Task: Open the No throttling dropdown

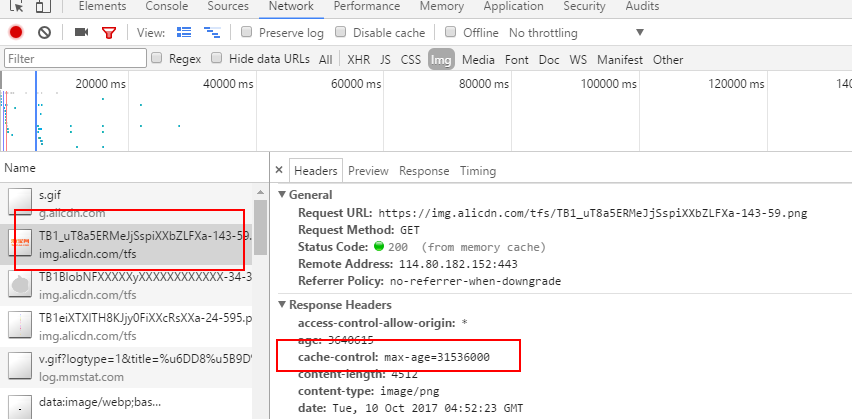Action: [575, 33]
